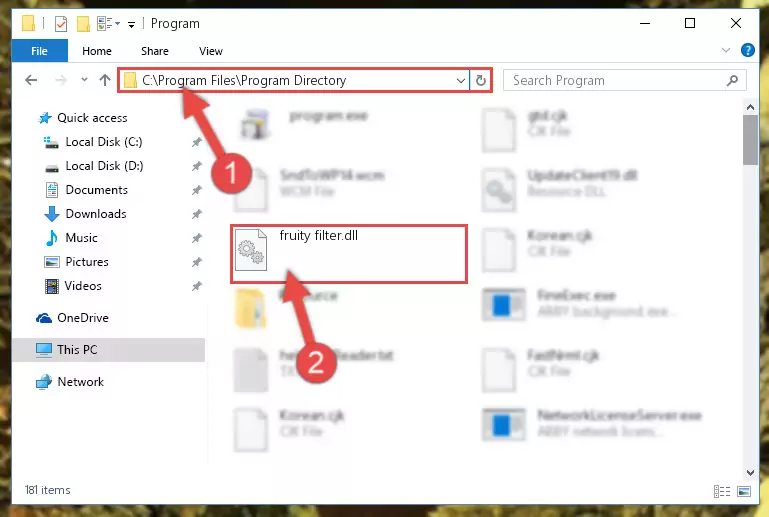Click the pin icon next to Local Disk (C:)
This screenshot has width=769, height=517.
point(197,142)
